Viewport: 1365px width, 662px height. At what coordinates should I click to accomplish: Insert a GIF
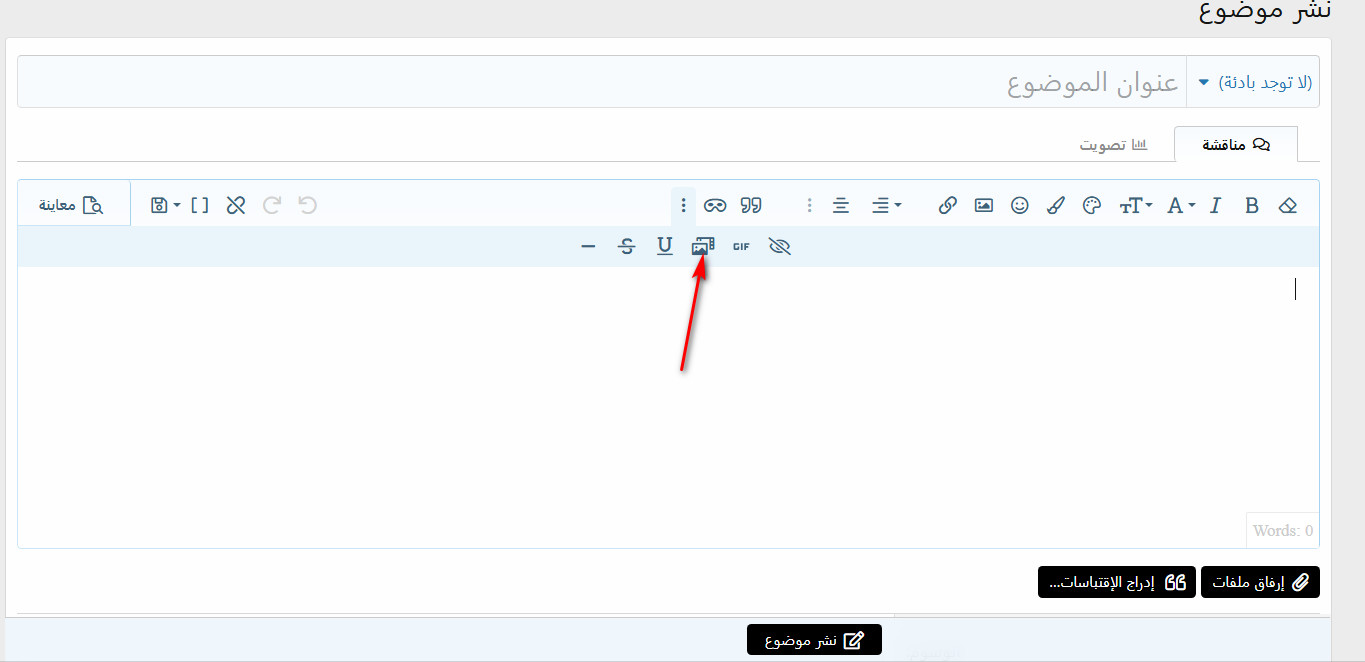pyautogui.click(x=741, y=246)
